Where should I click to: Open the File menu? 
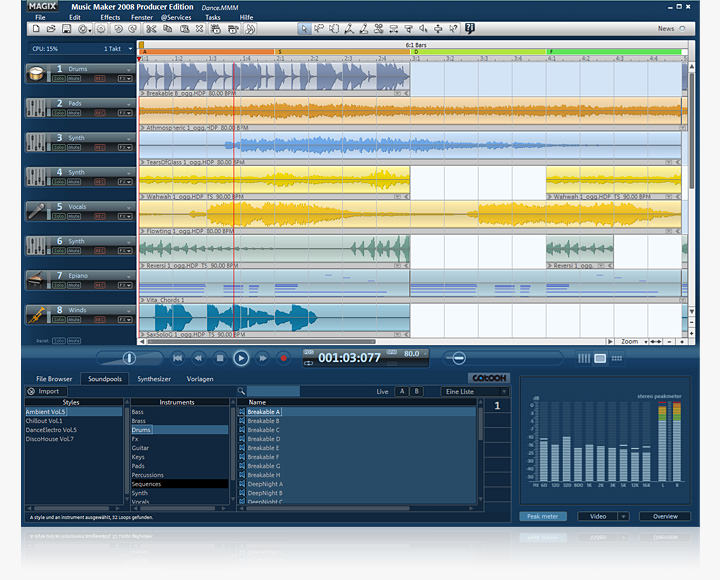pos(40,17)
